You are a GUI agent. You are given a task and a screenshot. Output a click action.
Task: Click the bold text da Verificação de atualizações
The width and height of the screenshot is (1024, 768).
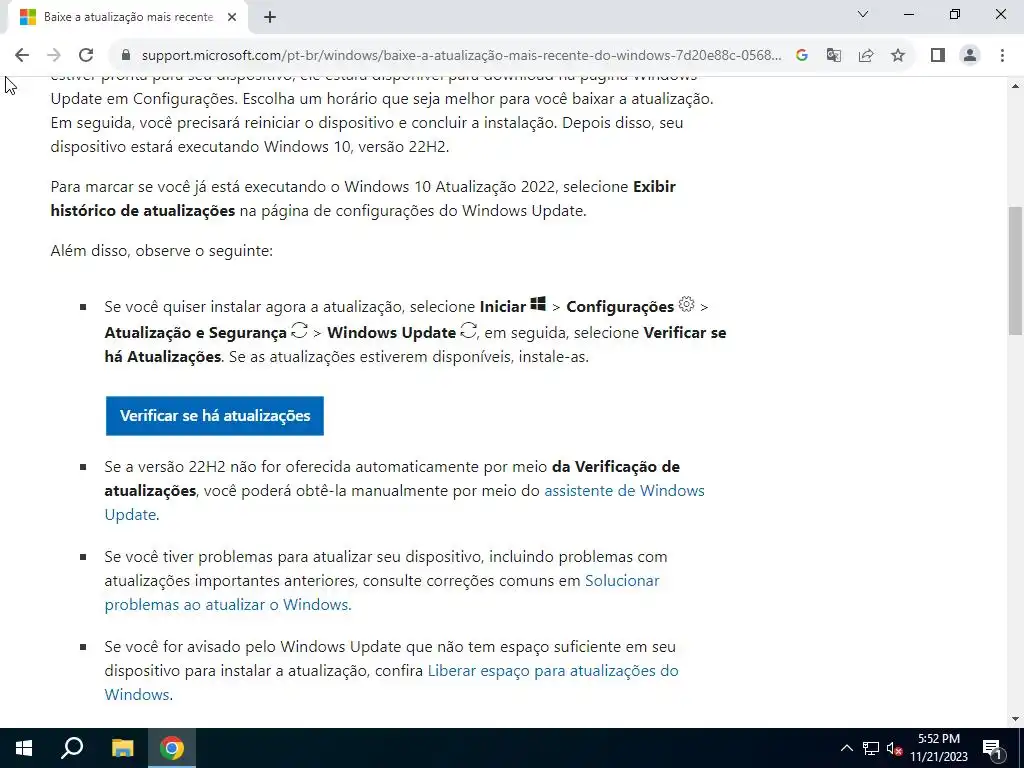392,479
